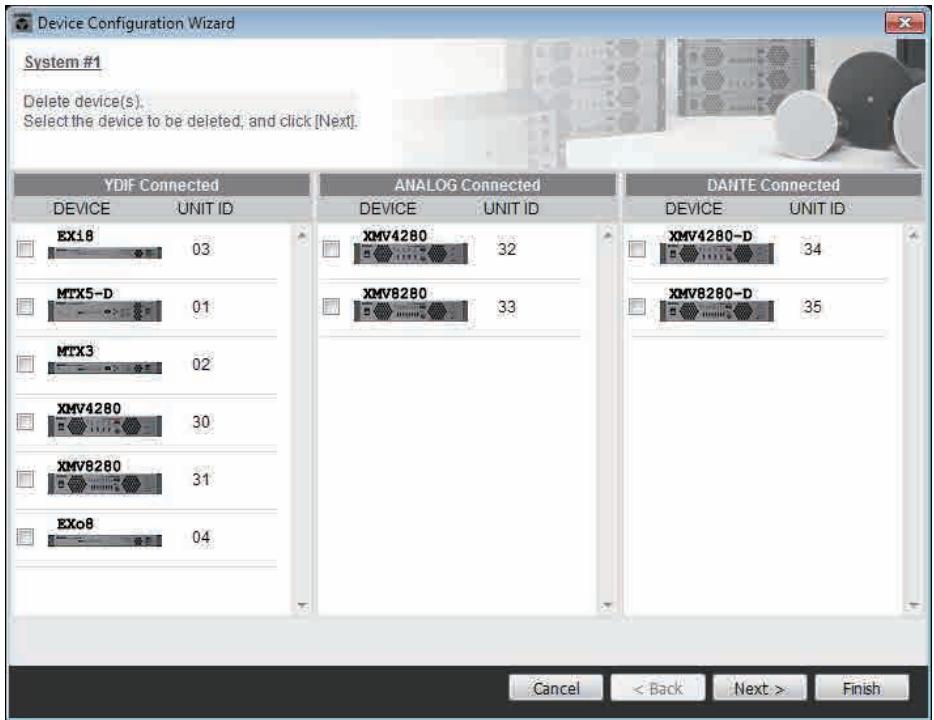Click the YDIF Connected column header
934x720 pixels.
pyautogui.click(x=161, y=185)
